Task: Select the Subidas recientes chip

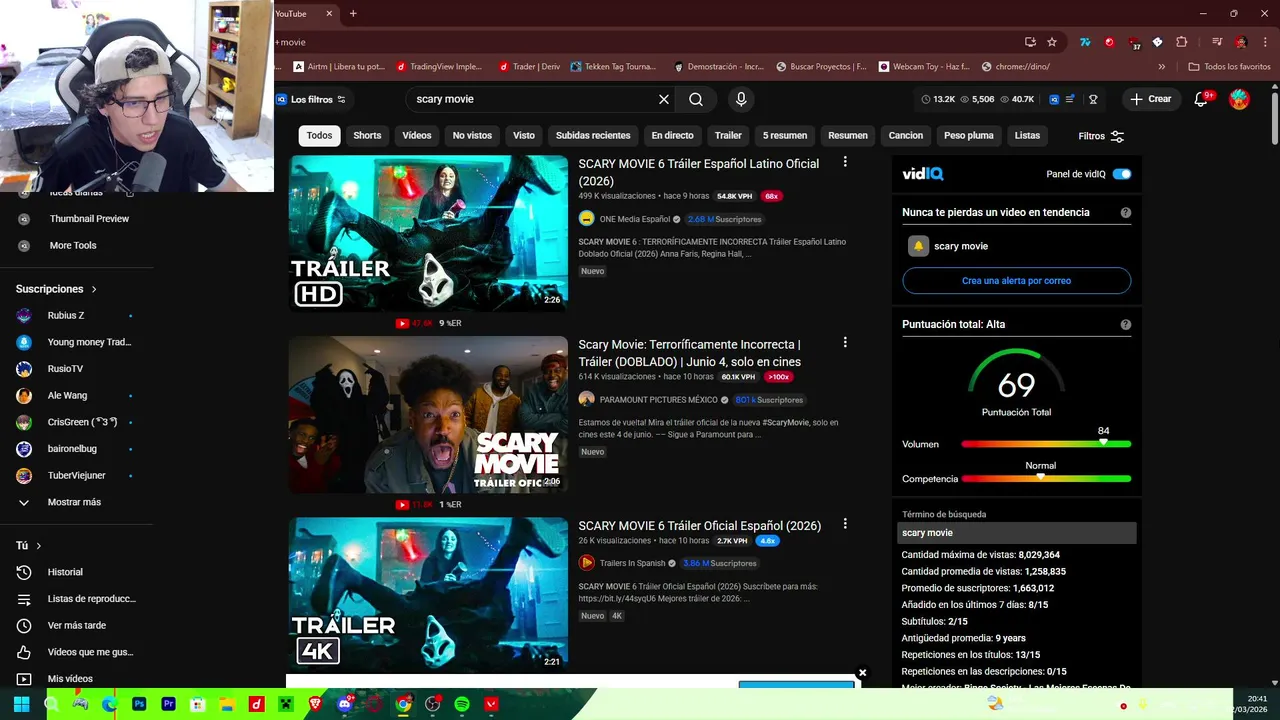Action: point(593,135)
